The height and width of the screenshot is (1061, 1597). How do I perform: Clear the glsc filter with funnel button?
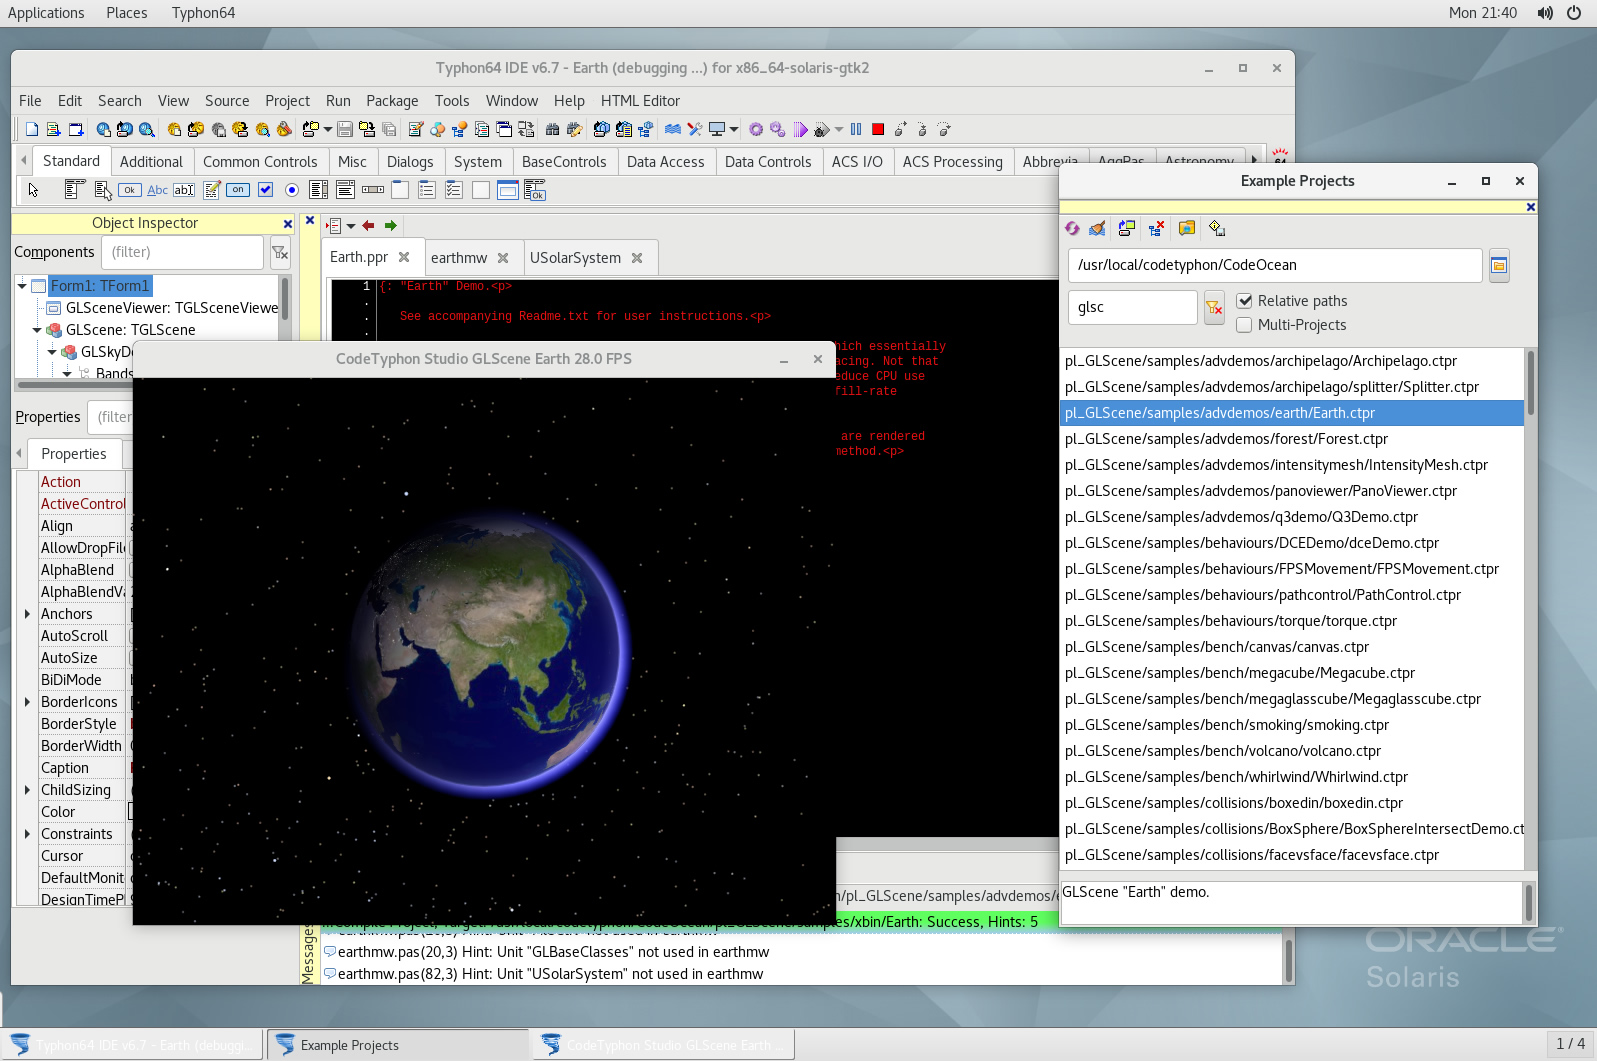[x=1214, y=308]
